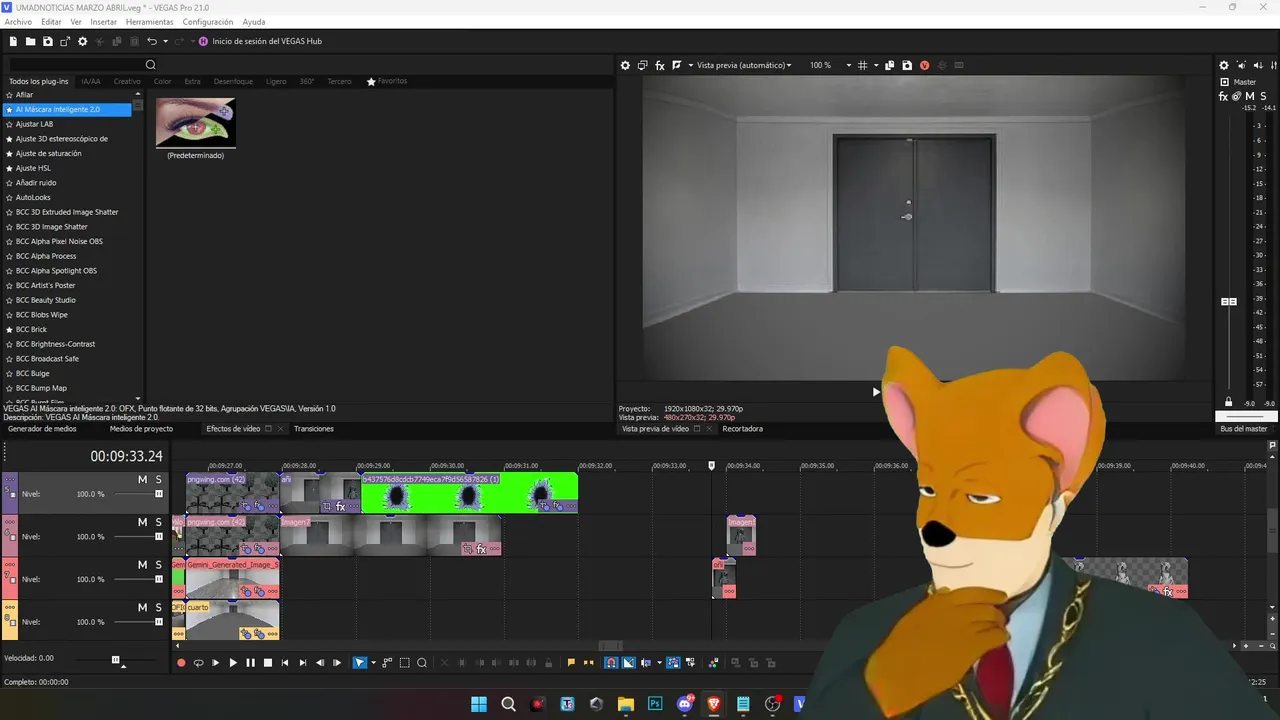Open preview properties gear in video preview

pos(625,65)
